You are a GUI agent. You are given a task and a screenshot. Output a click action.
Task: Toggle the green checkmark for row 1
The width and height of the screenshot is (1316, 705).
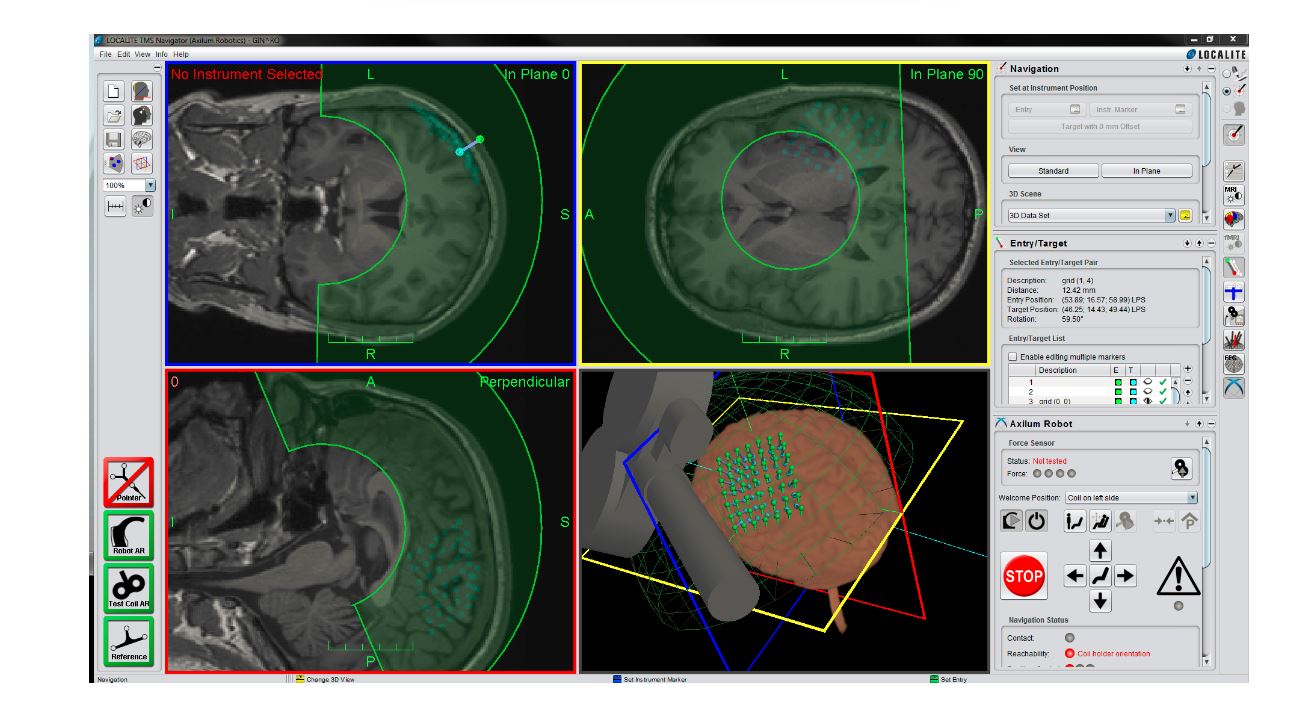pyautogui.click(x=1164, y=381)
